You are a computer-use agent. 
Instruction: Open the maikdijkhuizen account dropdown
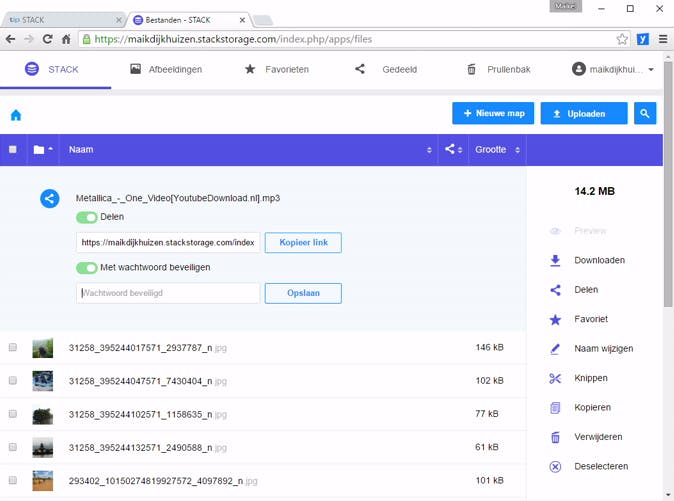tap(613, 69)
